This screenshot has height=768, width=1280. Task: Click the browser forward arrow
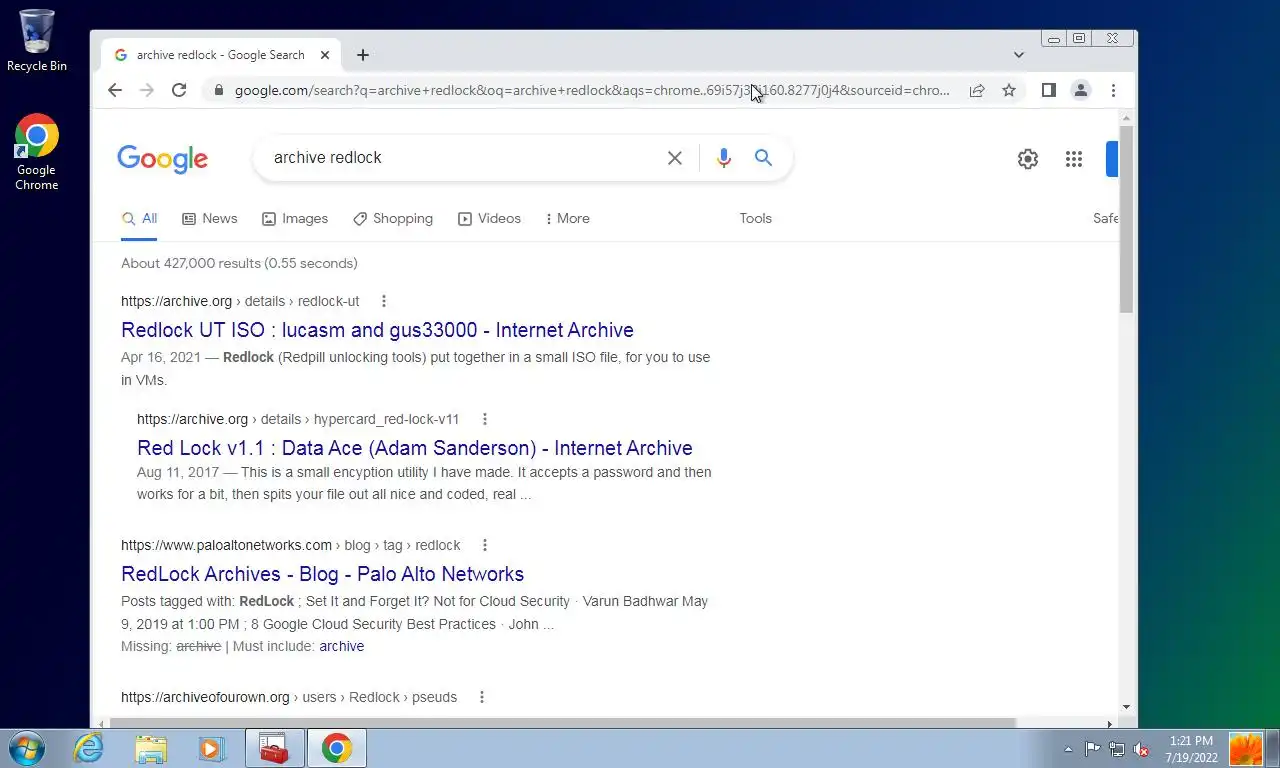coord(147,90)
